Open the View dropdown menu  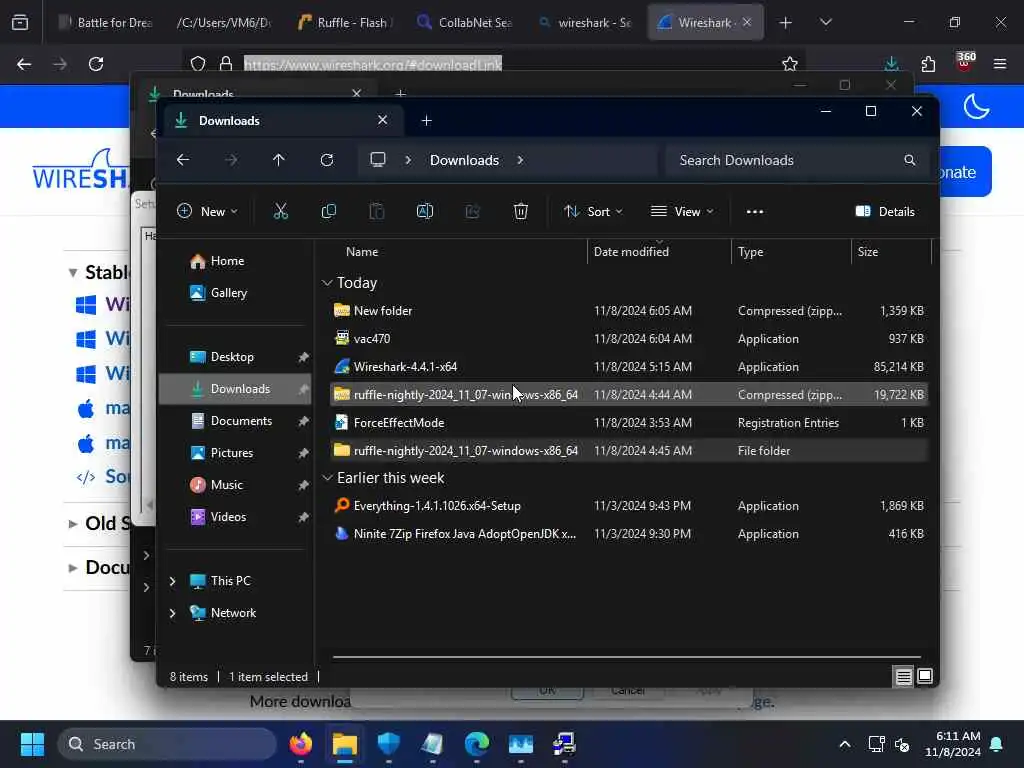tap(682, 211)
